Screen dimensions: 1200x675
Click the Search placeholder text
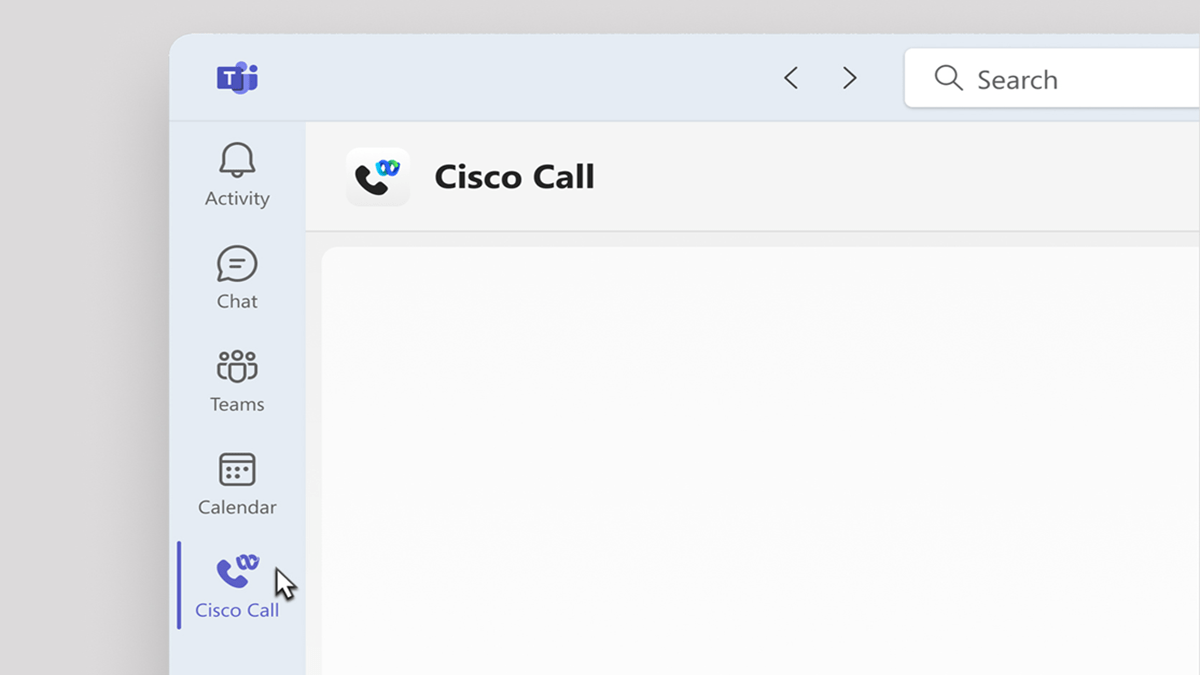[x=1018, y=79]
